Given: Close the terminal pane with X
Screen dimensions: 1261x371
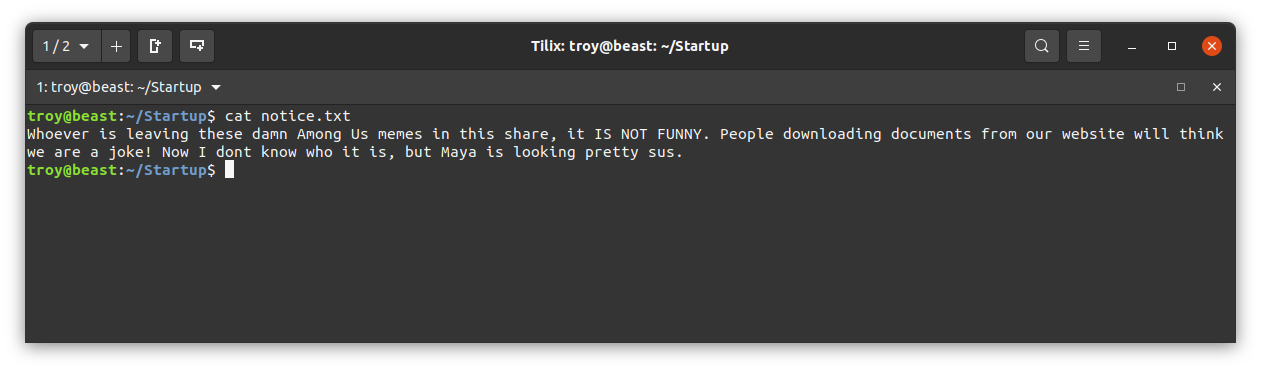Looking at the screenshot, I should coord(1217,87).
